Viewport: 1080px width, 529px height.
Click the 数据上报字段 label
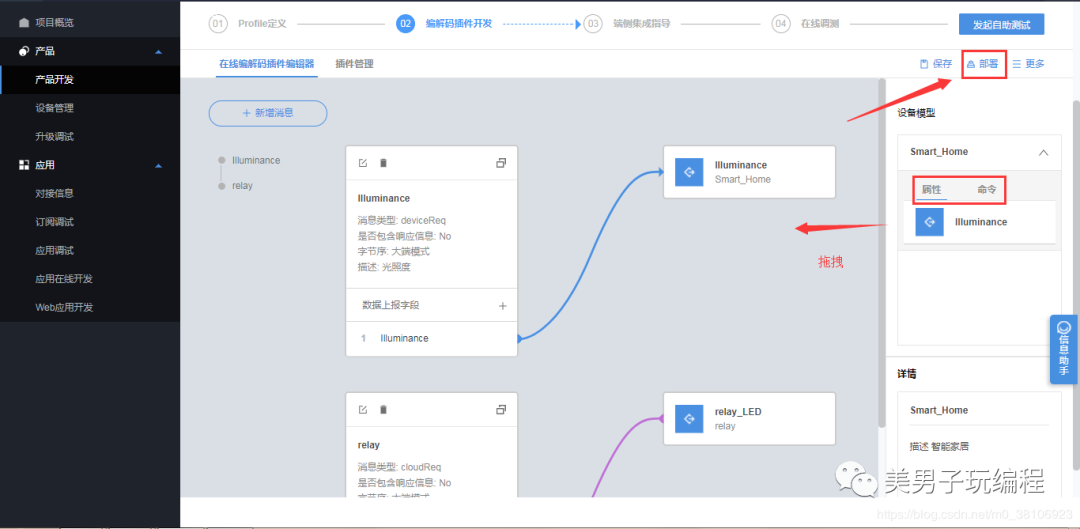click(x=391, y=305)
